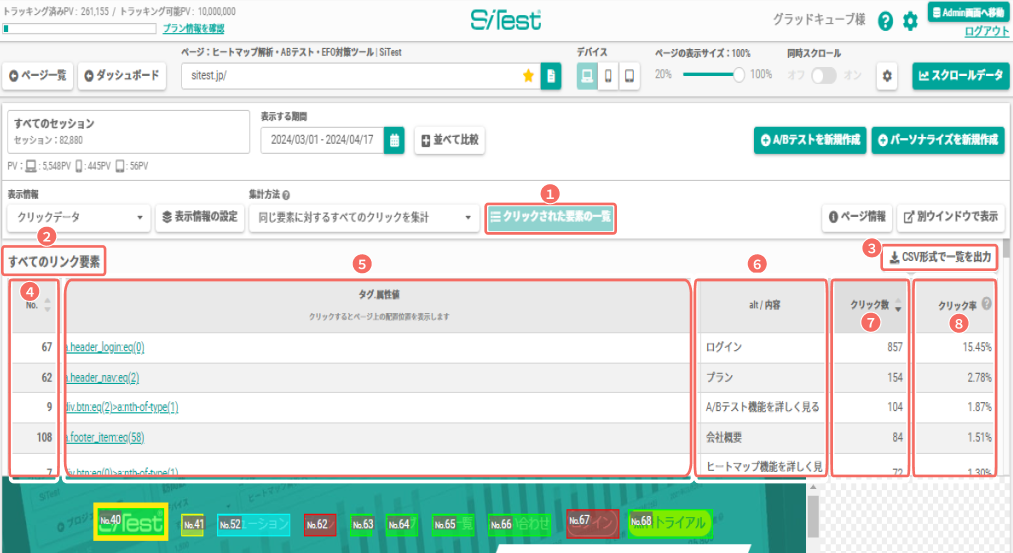Open the ダッシュボード button
Screen dimensions: 1013x553
[x=122, y=76]
